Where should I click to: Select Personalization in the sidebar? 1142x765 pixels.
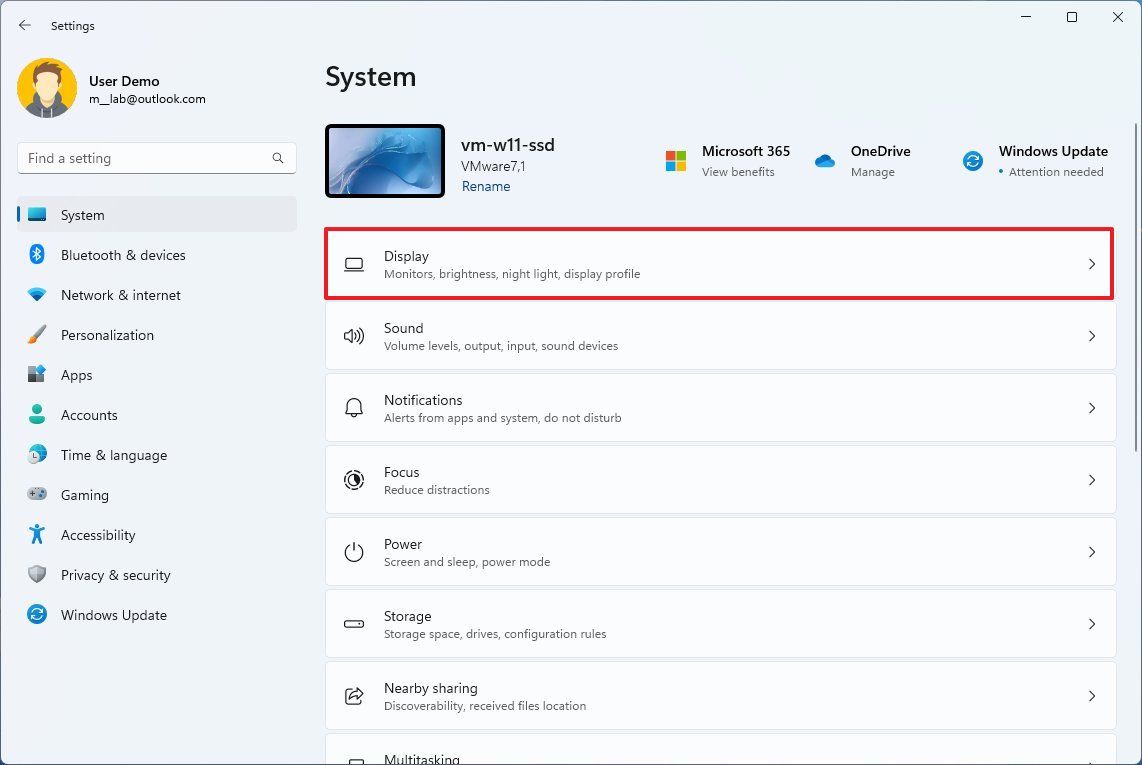[107, 335]
